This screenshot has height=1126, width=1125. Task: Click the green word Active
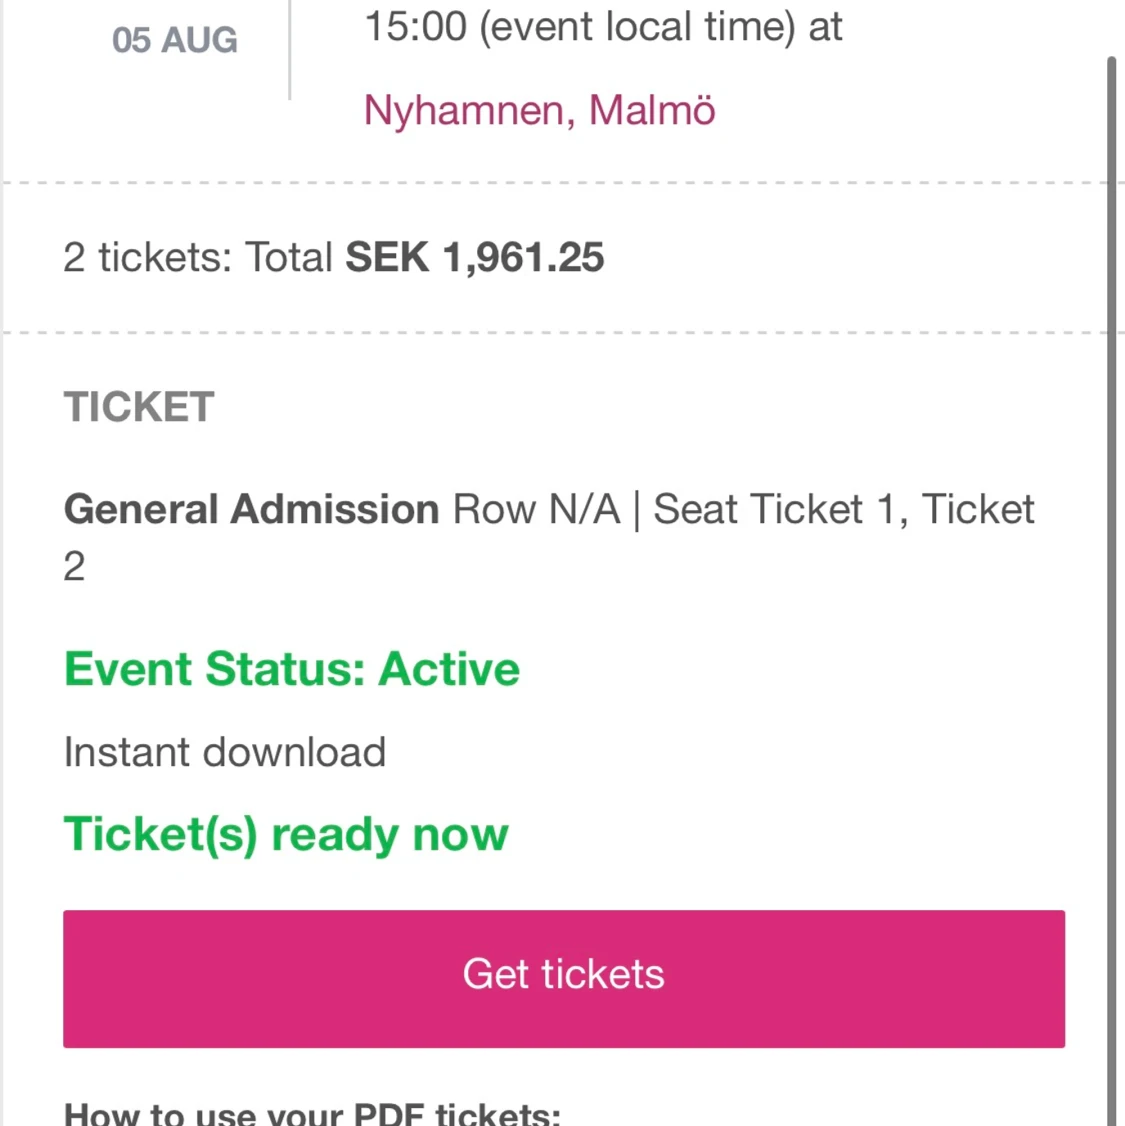[x=449, y=669]
